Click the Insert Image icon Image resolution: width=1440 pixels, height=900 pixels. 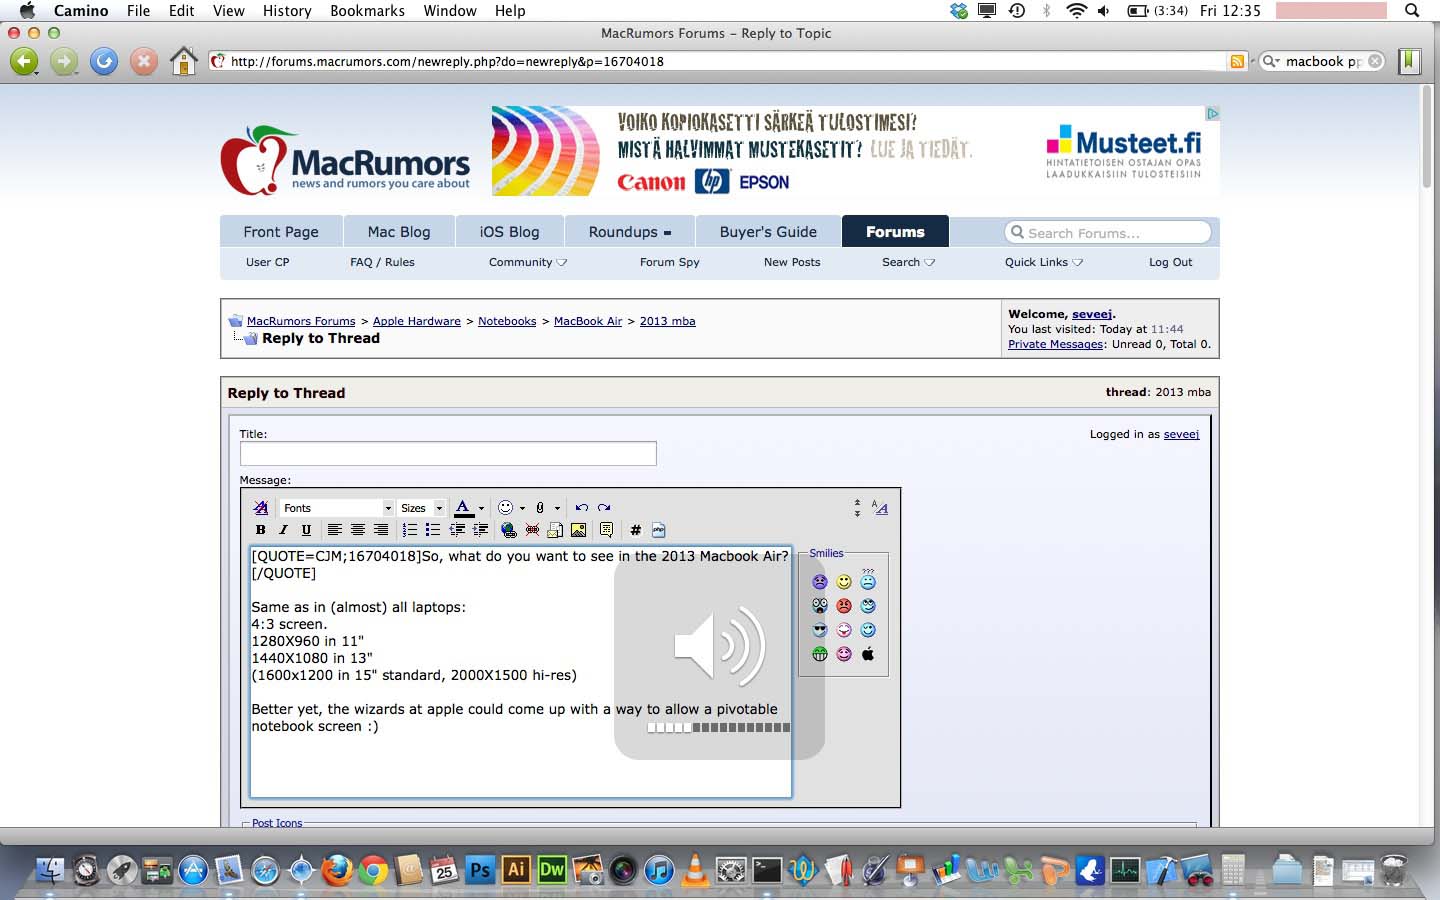pyautogui.click(x=578, y=530)
